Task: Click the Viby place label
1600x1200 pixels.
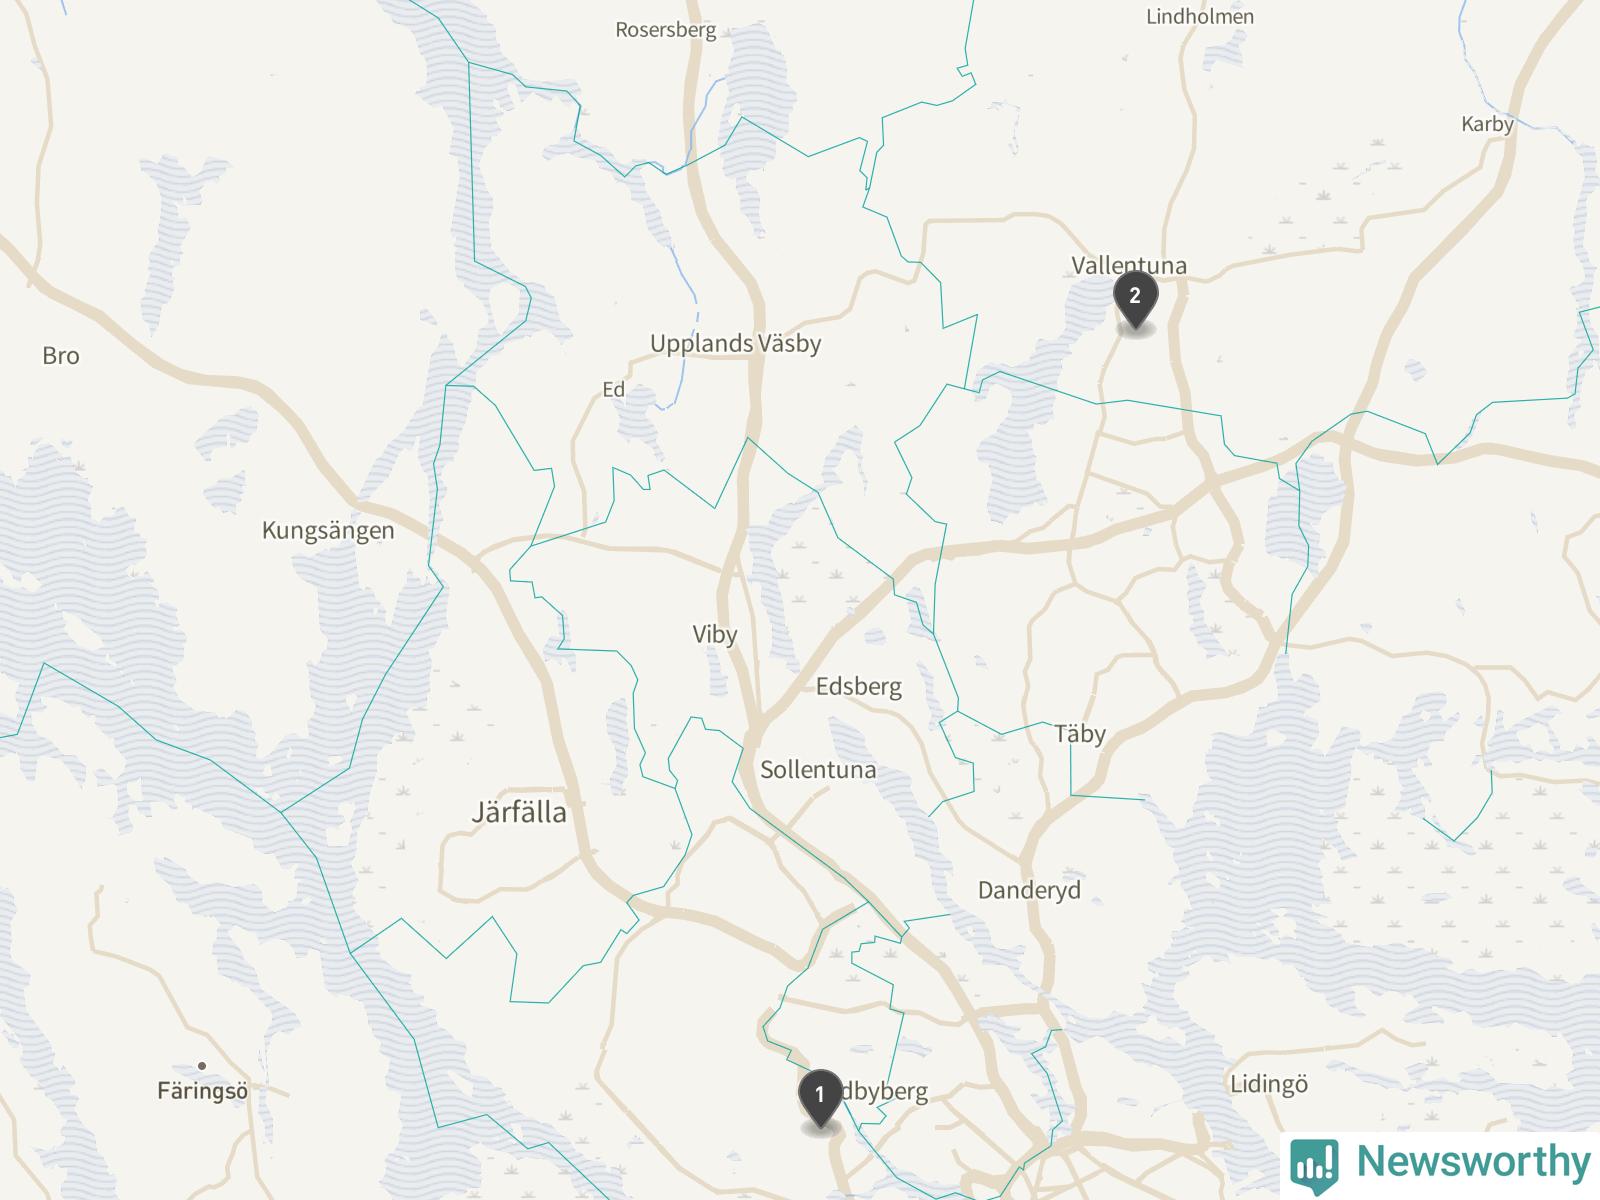Action: pyautogui.click(x=715, y=635)
